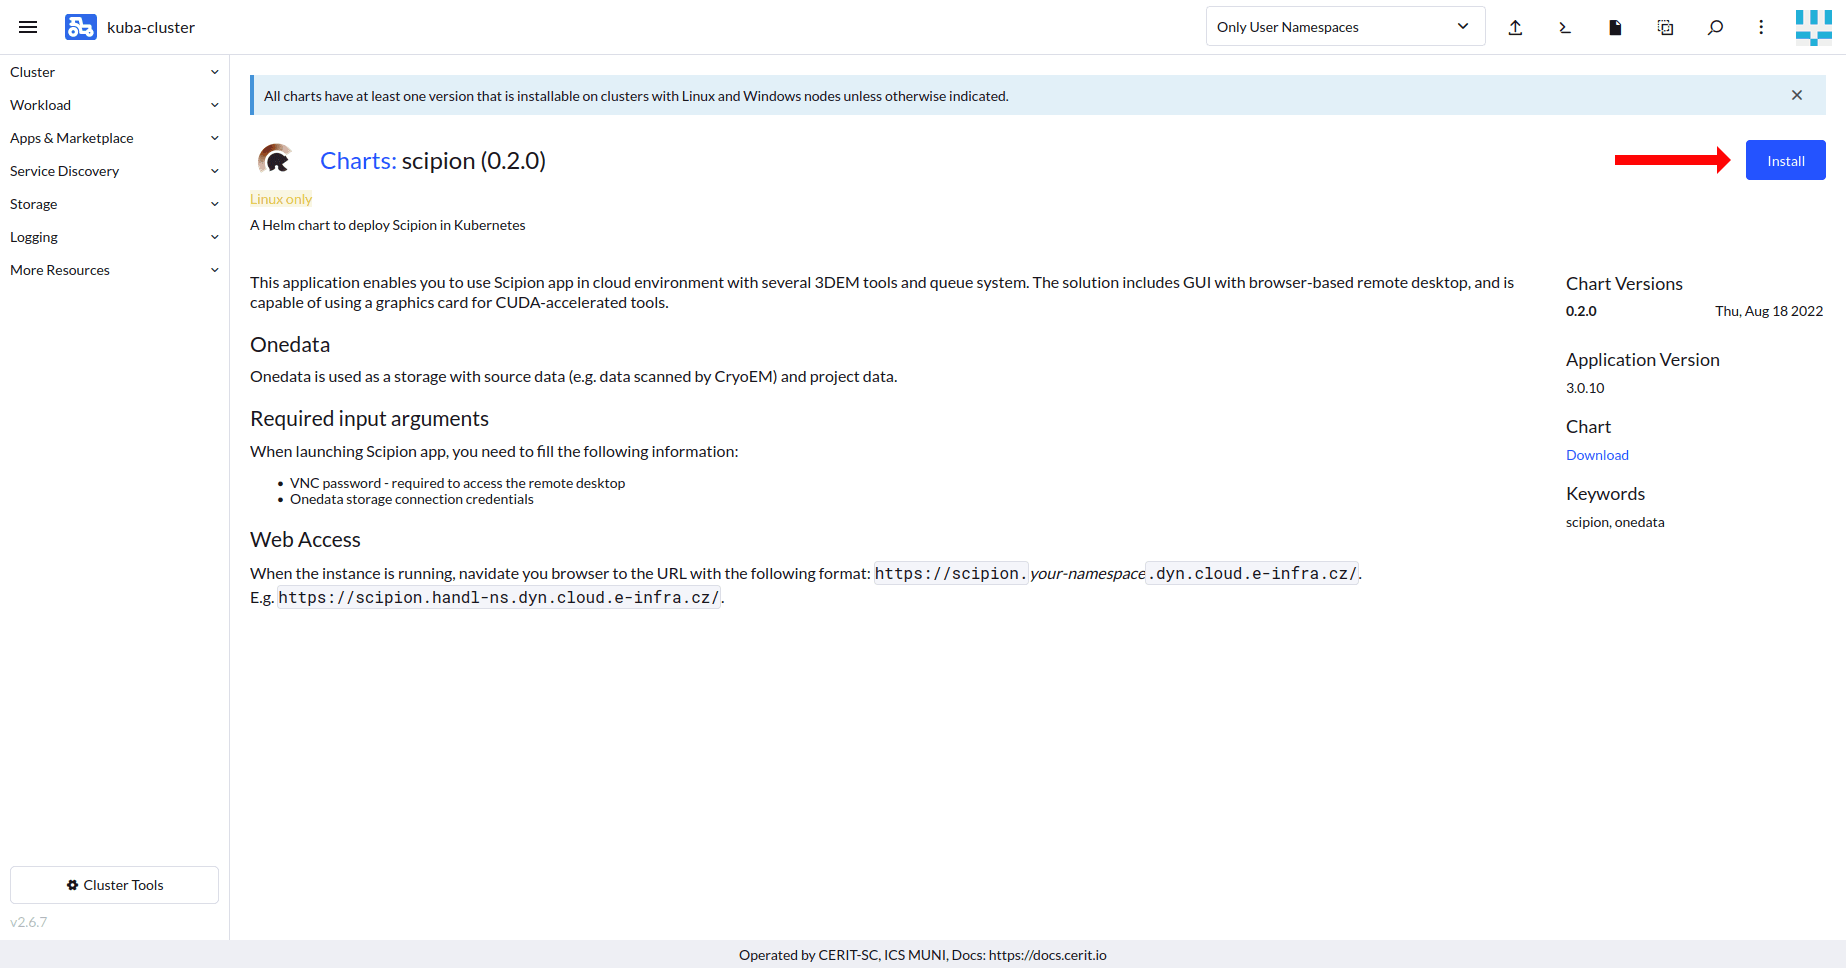
Task: Expand the Logging sidebar section
Action: click(x=214, y=237)
